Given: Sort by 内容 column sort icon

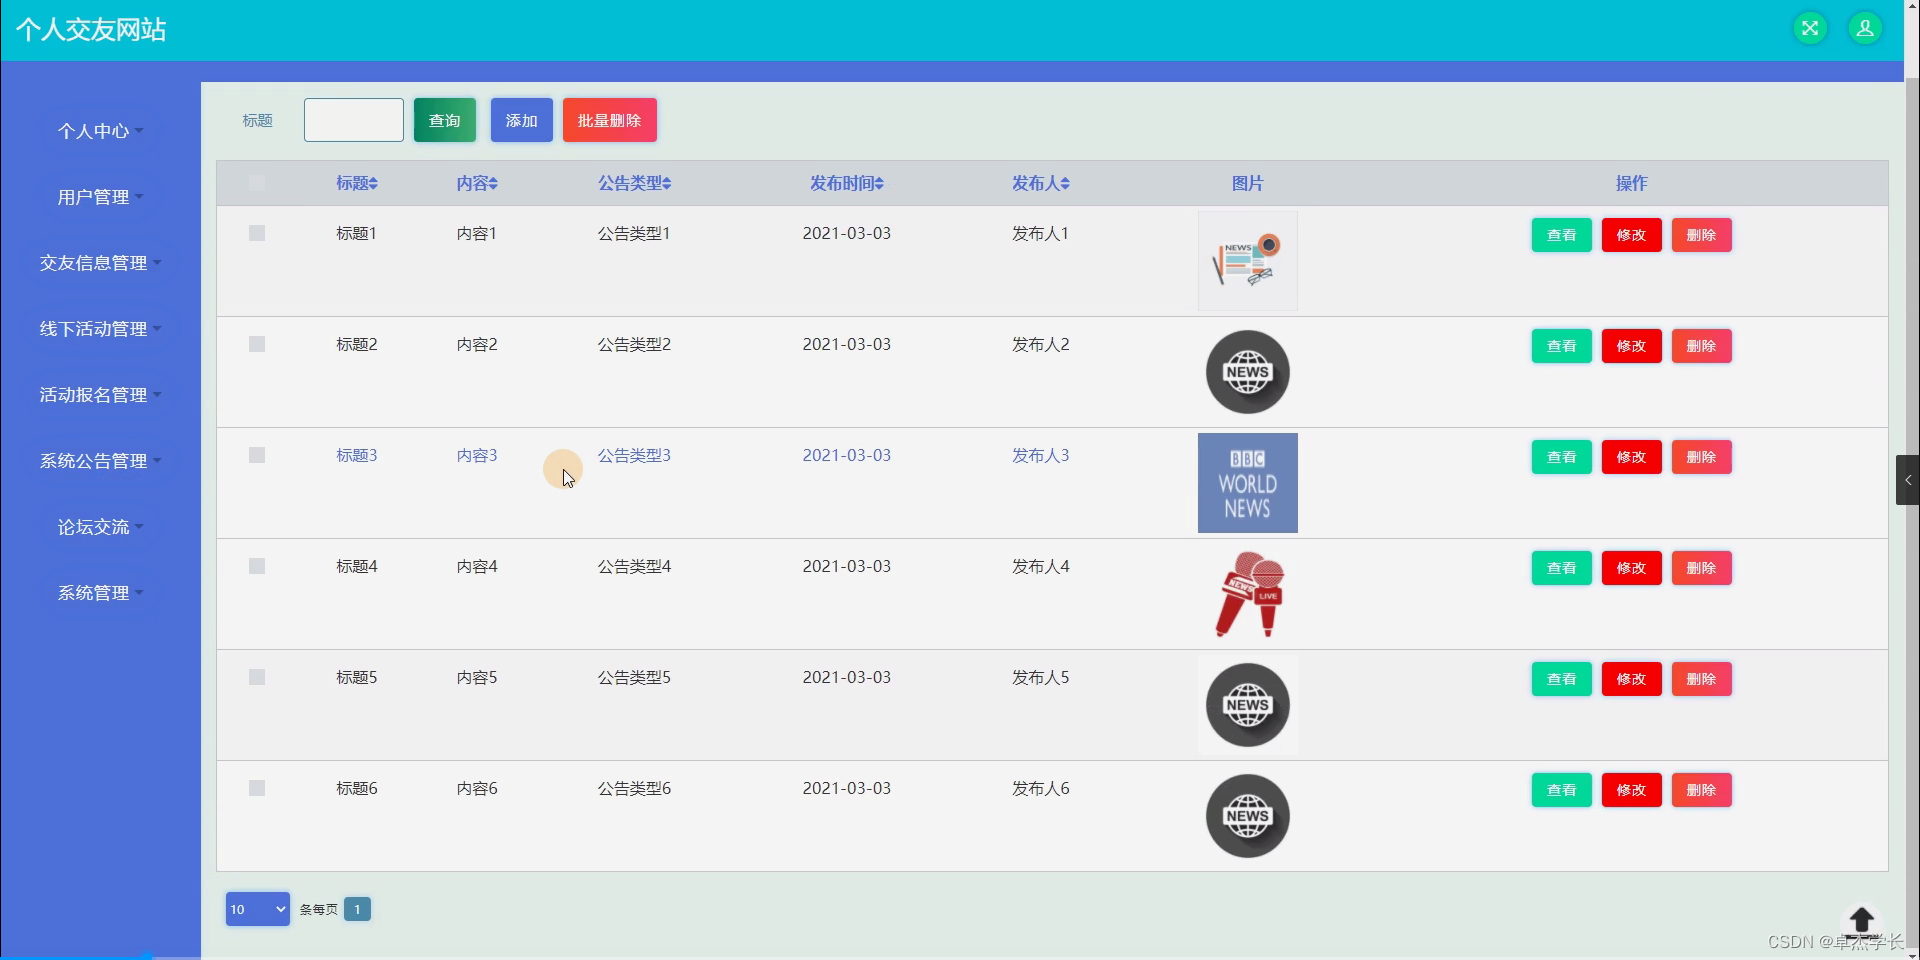Looking at the screenshot, I should coord(493,184).
